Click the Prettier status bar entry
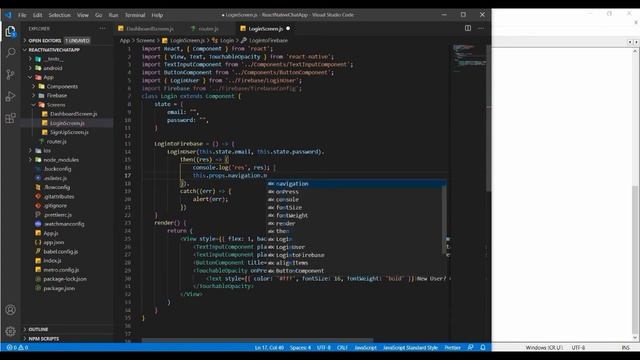Image resolution: width=640 pixels, height=360 pixels. pyautogui.click(x=452, y=348)
